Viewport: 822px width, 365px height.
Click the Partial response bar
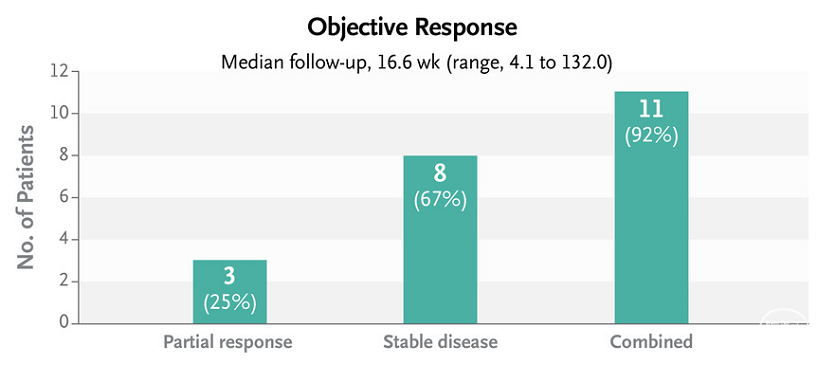(x=230, y=292)
